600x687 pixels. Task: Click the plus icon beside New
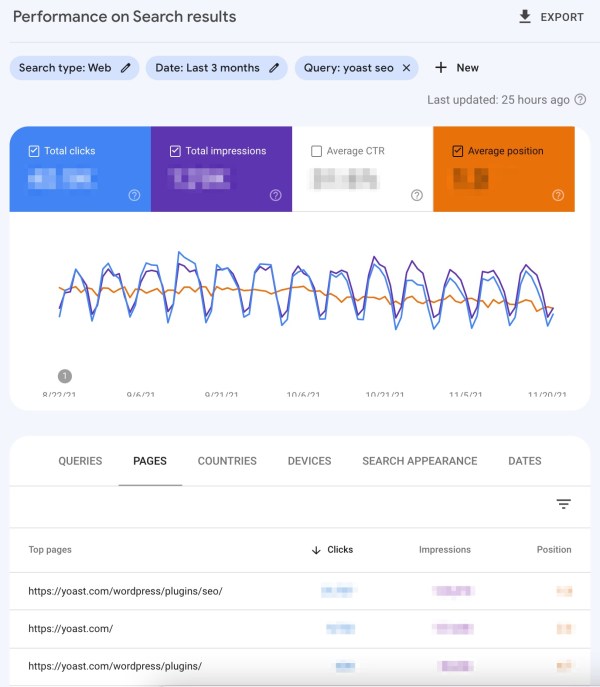[x=441, y=67]
